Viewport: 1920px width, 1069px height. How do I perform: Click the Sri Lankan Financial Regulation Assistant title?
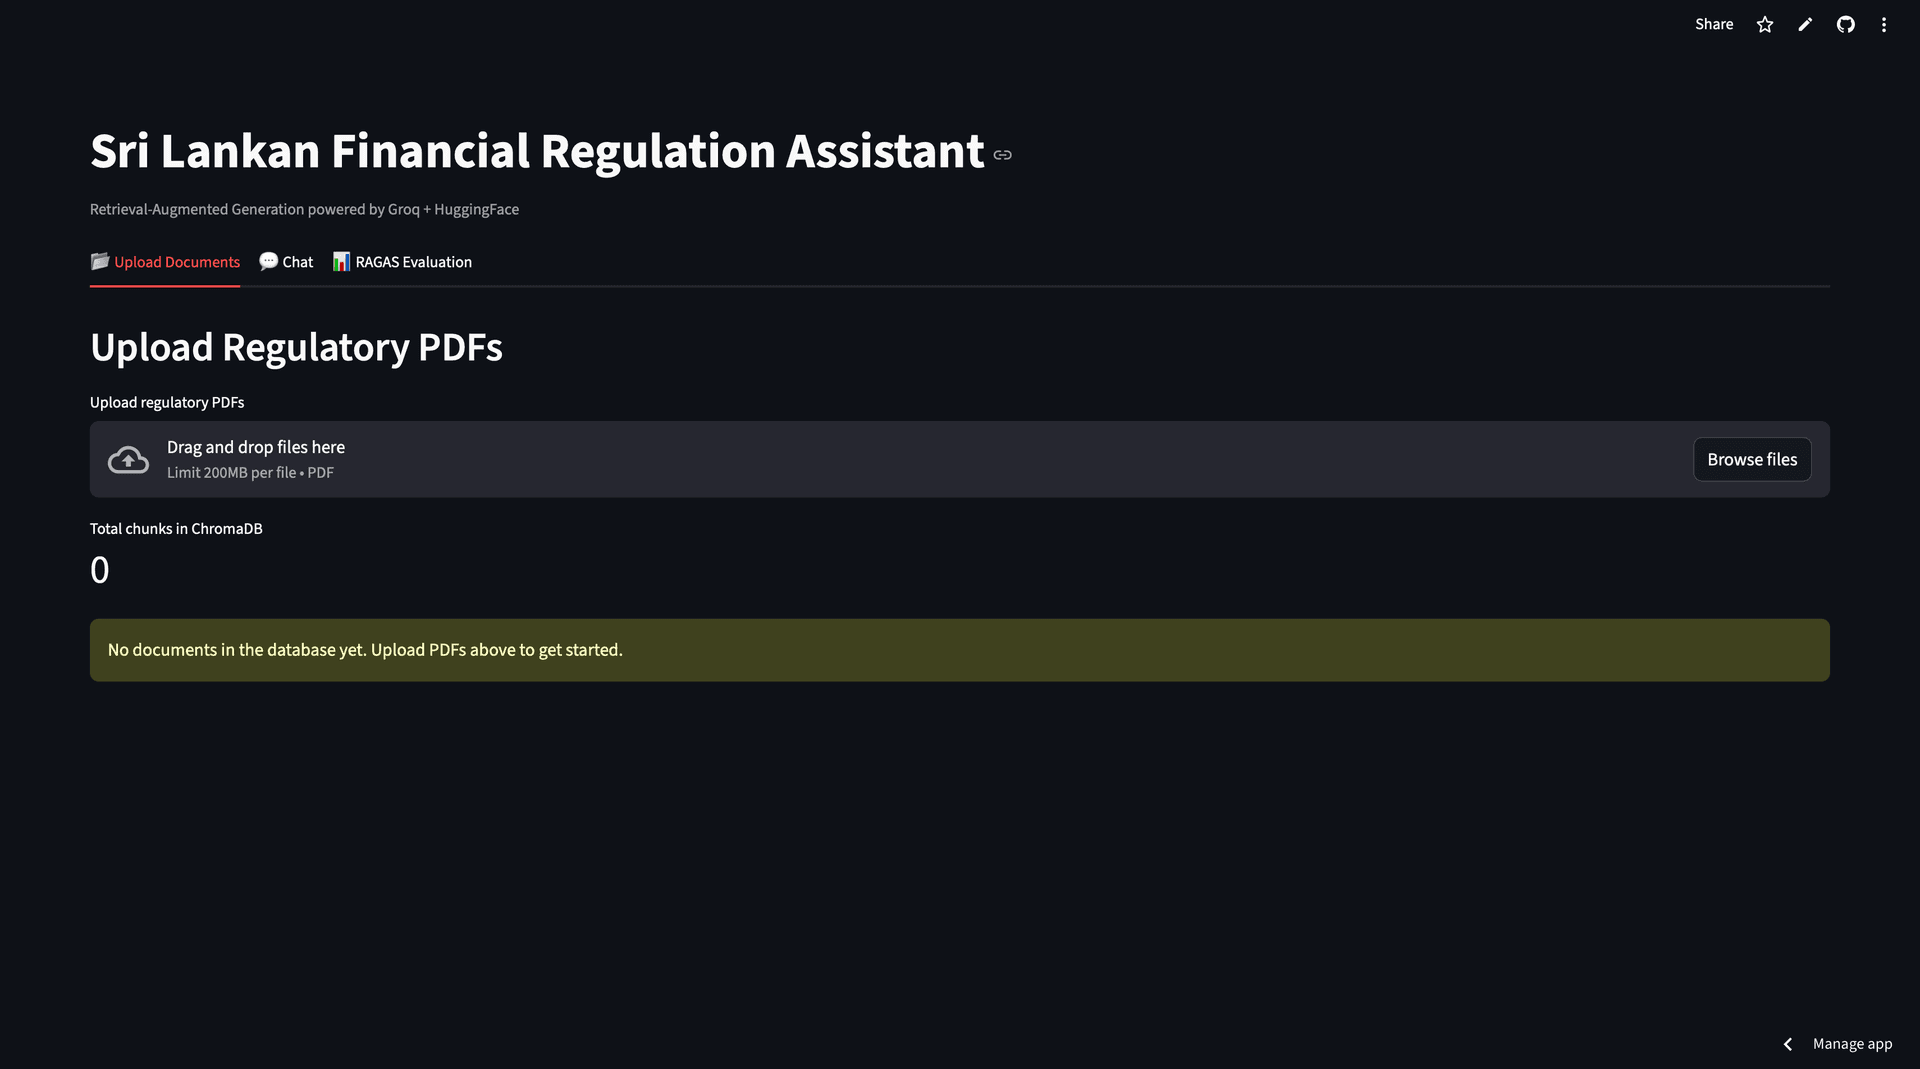tap(537, 152)
